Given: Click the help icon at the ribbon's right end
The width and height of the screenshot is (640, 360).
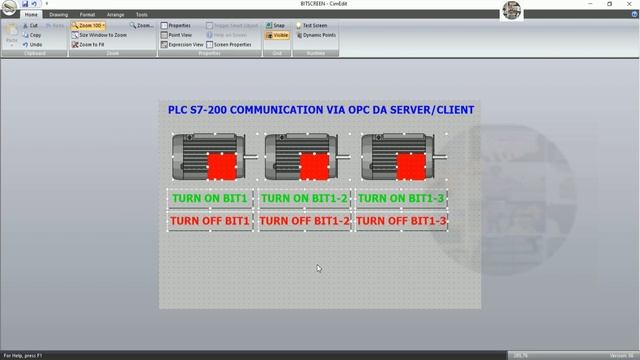Looking at the screenshot, I should pyautogui.click(x=634, y=14).
